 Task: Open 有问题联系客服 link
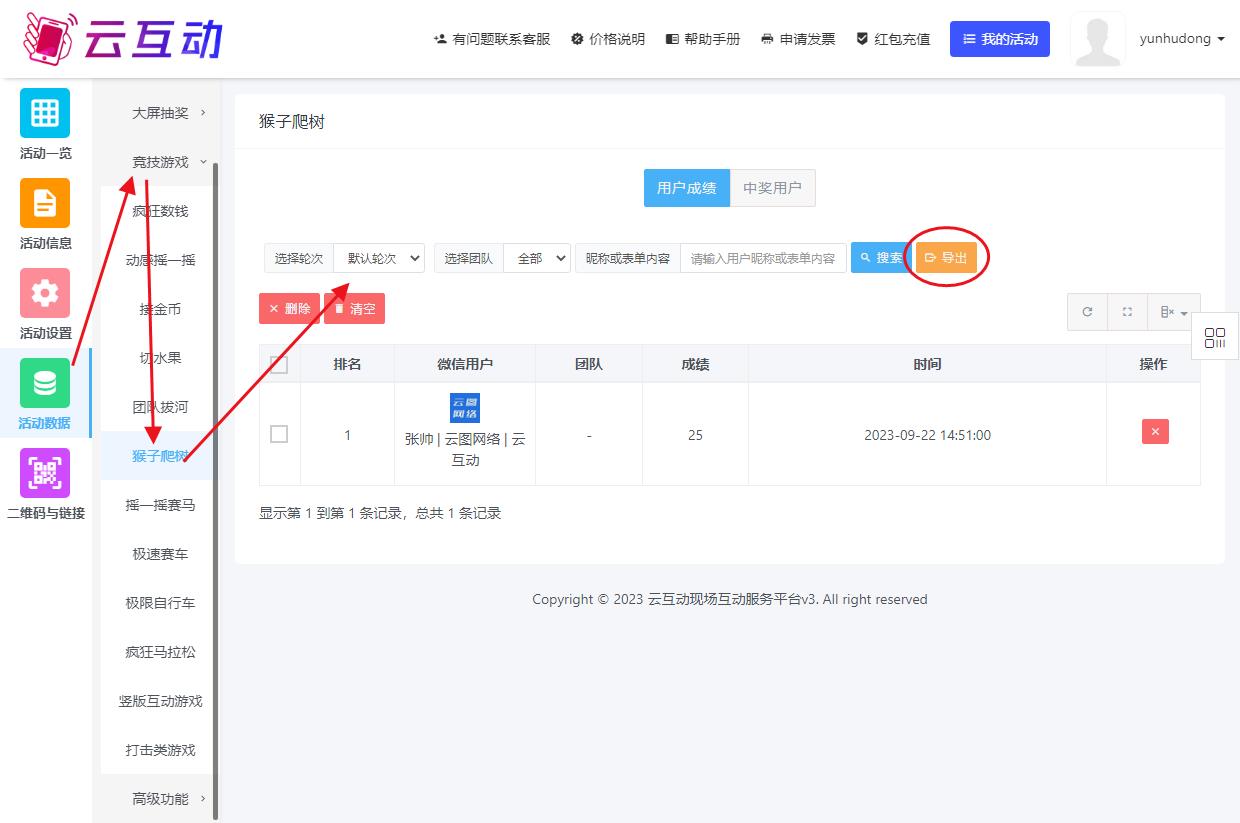coord(492,39)
